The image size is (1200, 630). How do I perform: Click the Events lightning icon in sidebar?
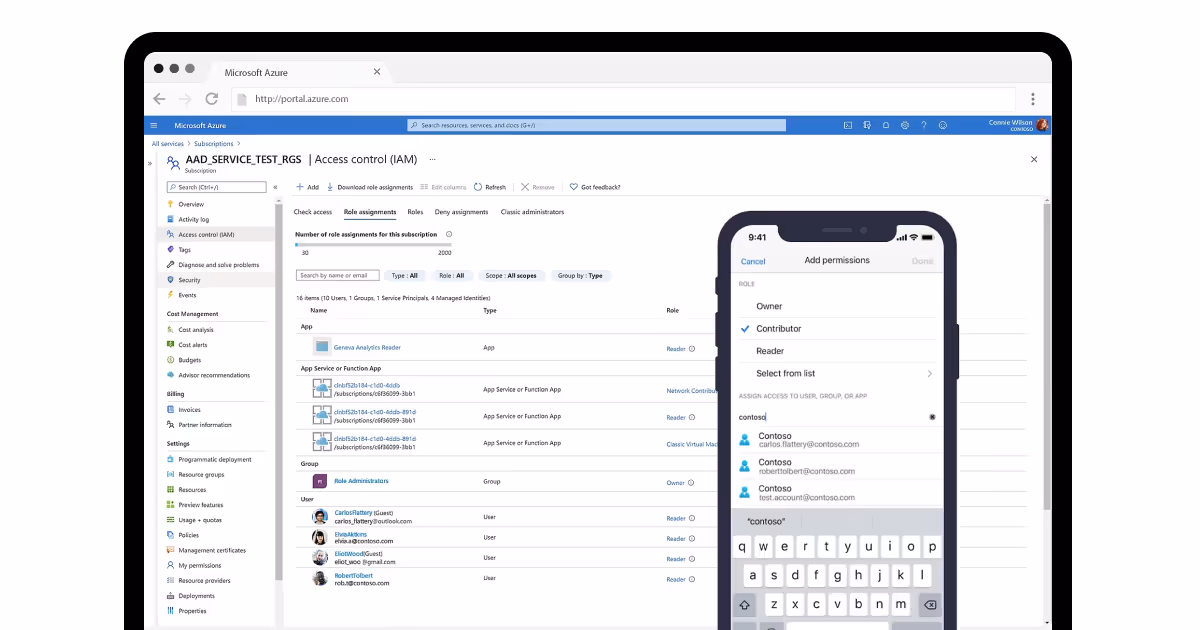point(171,295)
